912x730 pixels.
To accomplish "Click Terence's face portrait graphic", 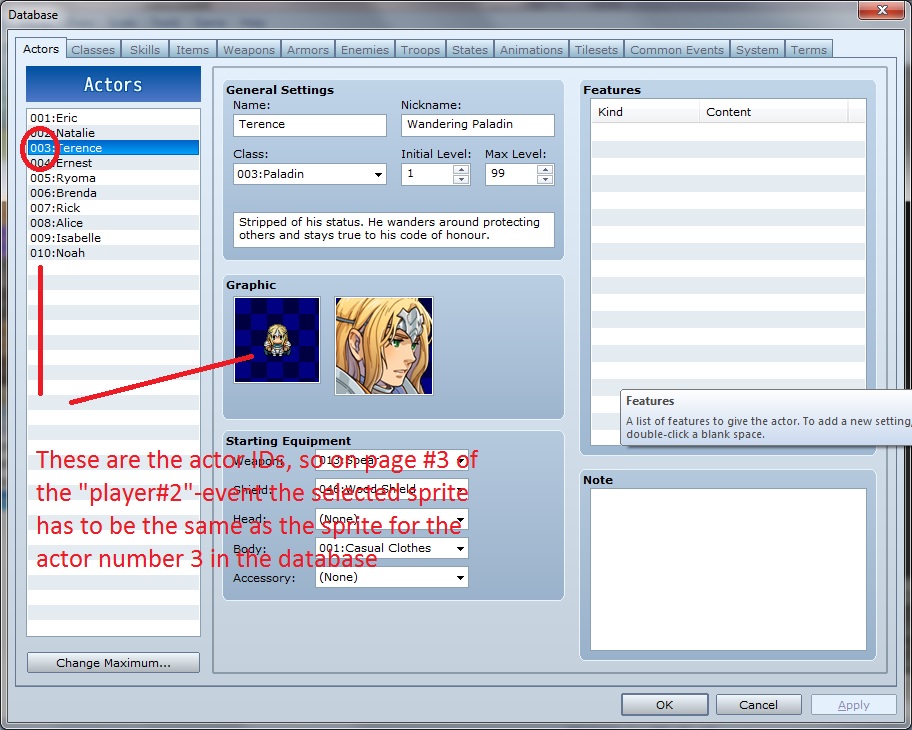I will (x=383, y=345).
